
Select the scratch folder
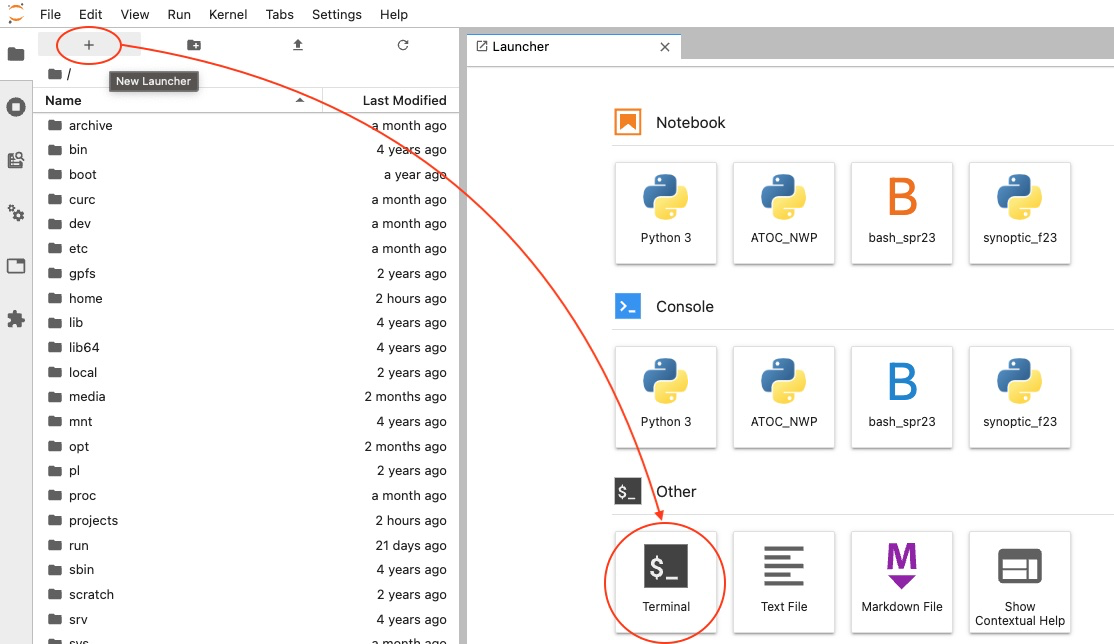(x=247, y=594)
